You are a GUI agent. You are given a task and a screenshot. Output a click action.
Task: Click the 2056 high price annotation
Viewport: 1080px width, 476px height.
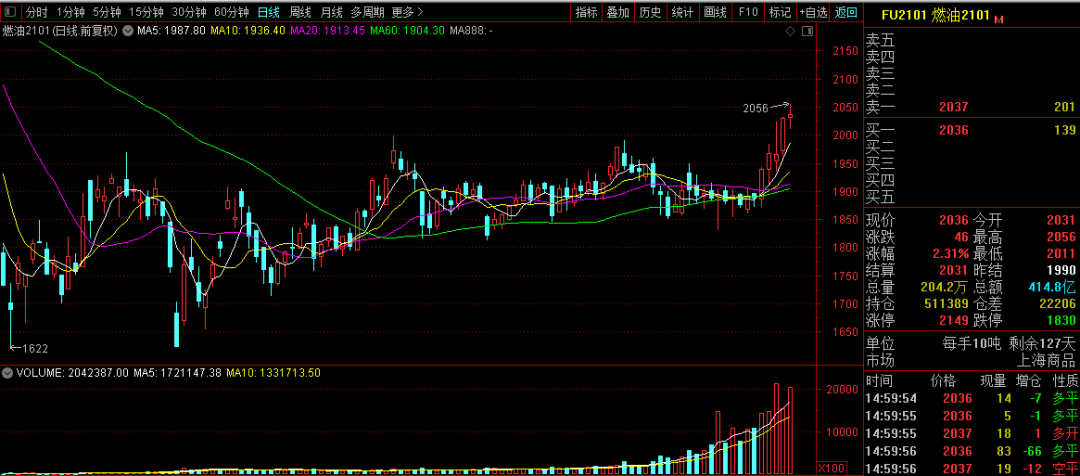pyautogui.click(x=756, y=108)
